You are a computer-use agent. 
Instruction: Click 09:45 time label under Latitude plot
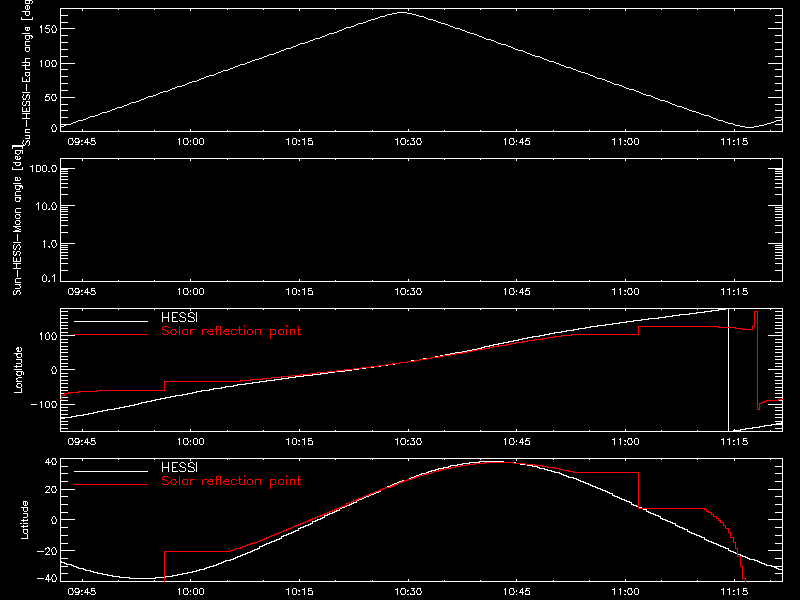[82, 592]
